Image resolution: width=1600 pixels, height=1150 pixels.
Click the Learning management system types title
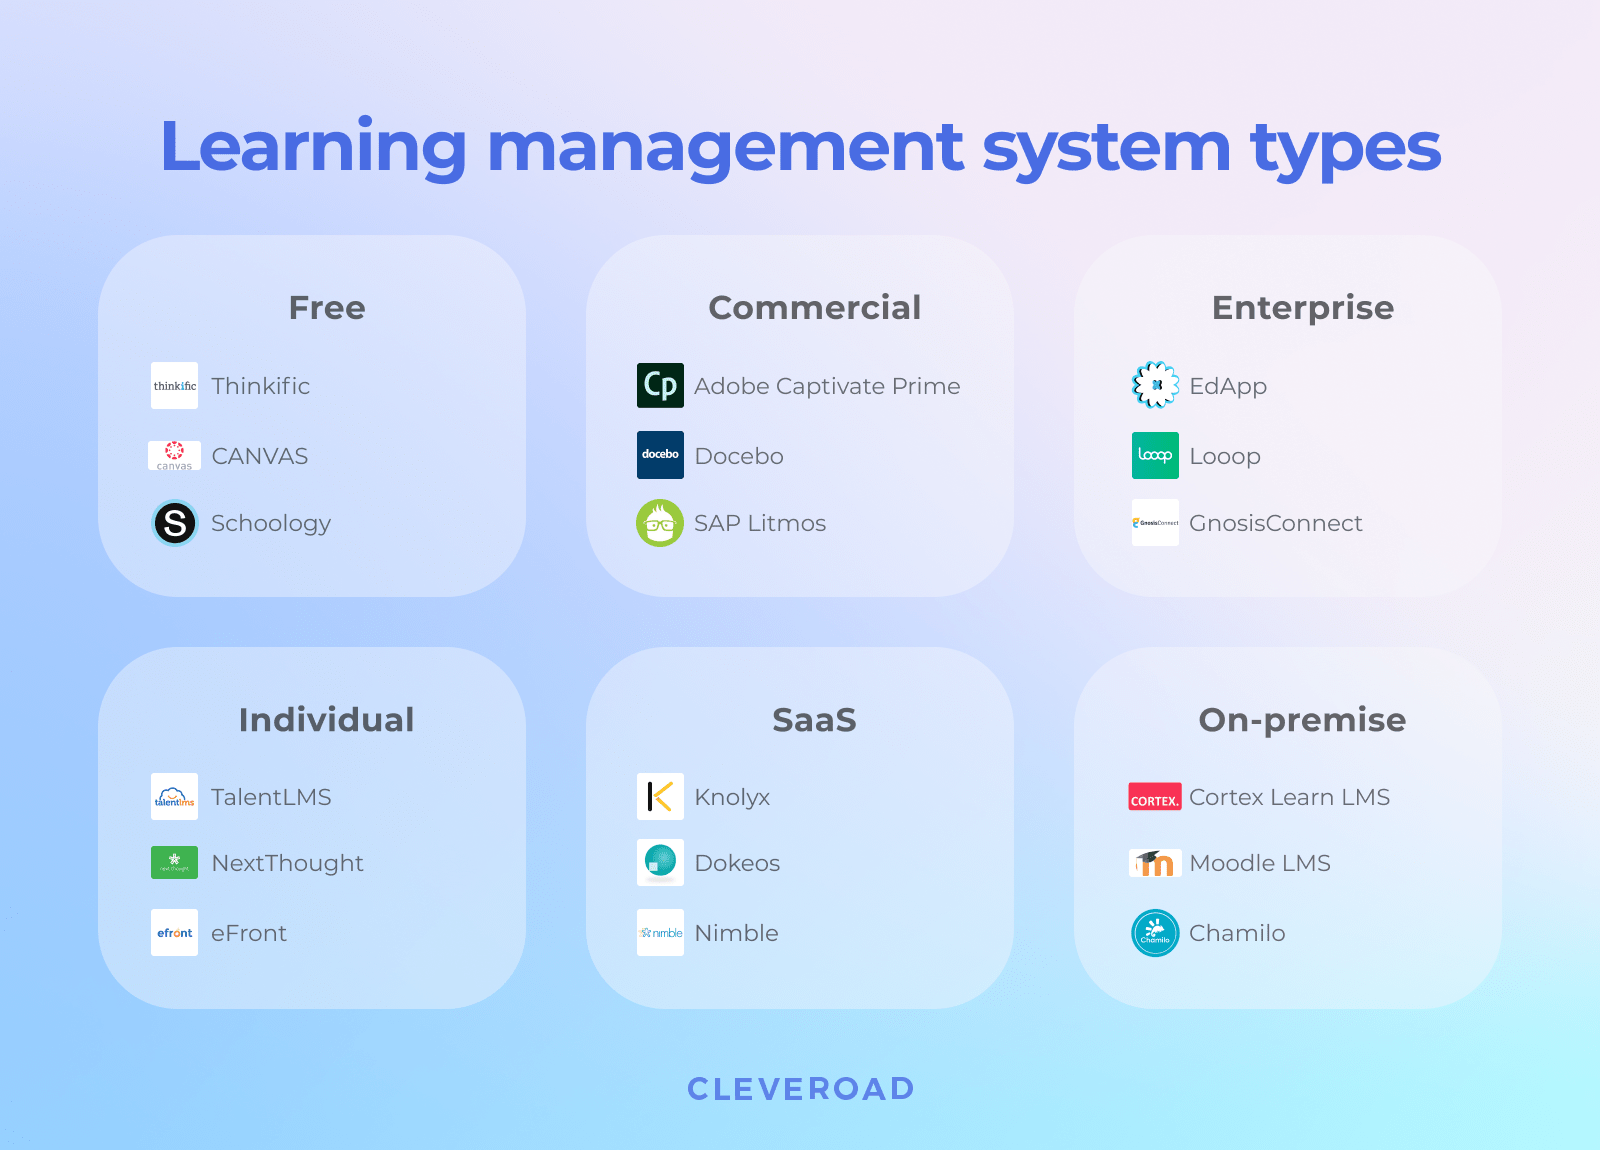pyautogui.click(x=800, y=148)
